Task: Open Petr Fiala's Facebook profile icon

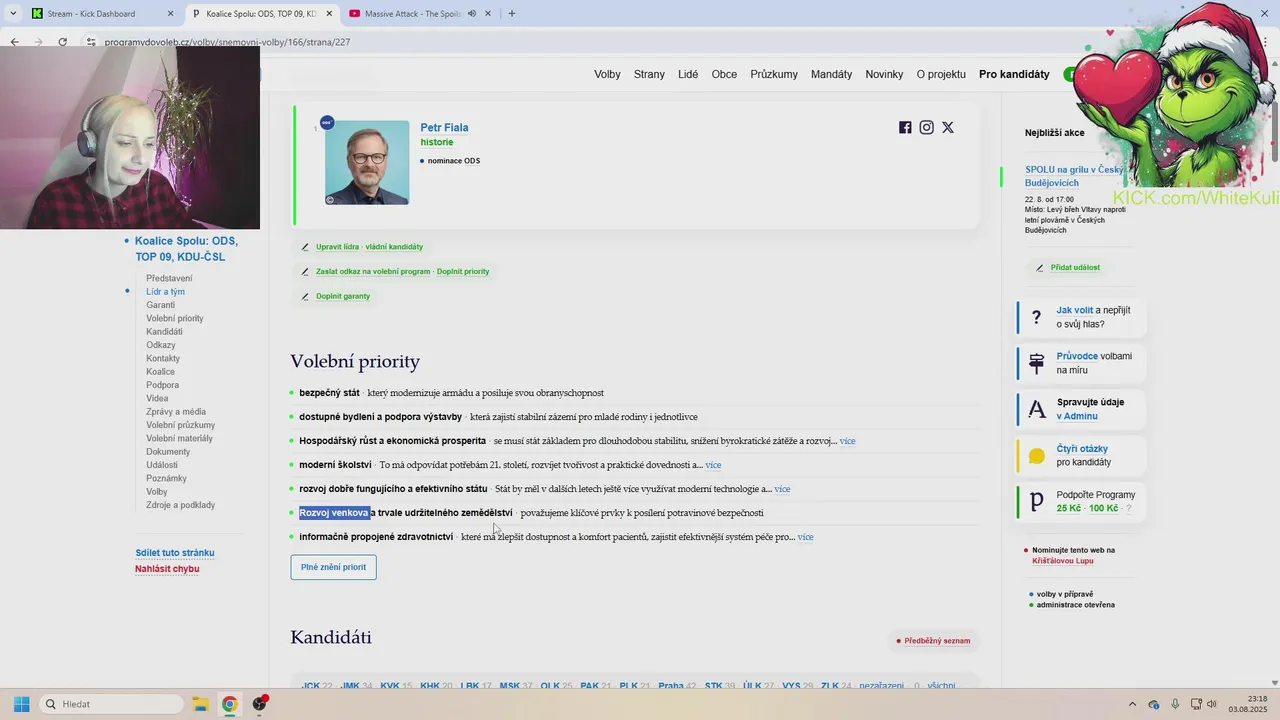Action: click(905, 127)
